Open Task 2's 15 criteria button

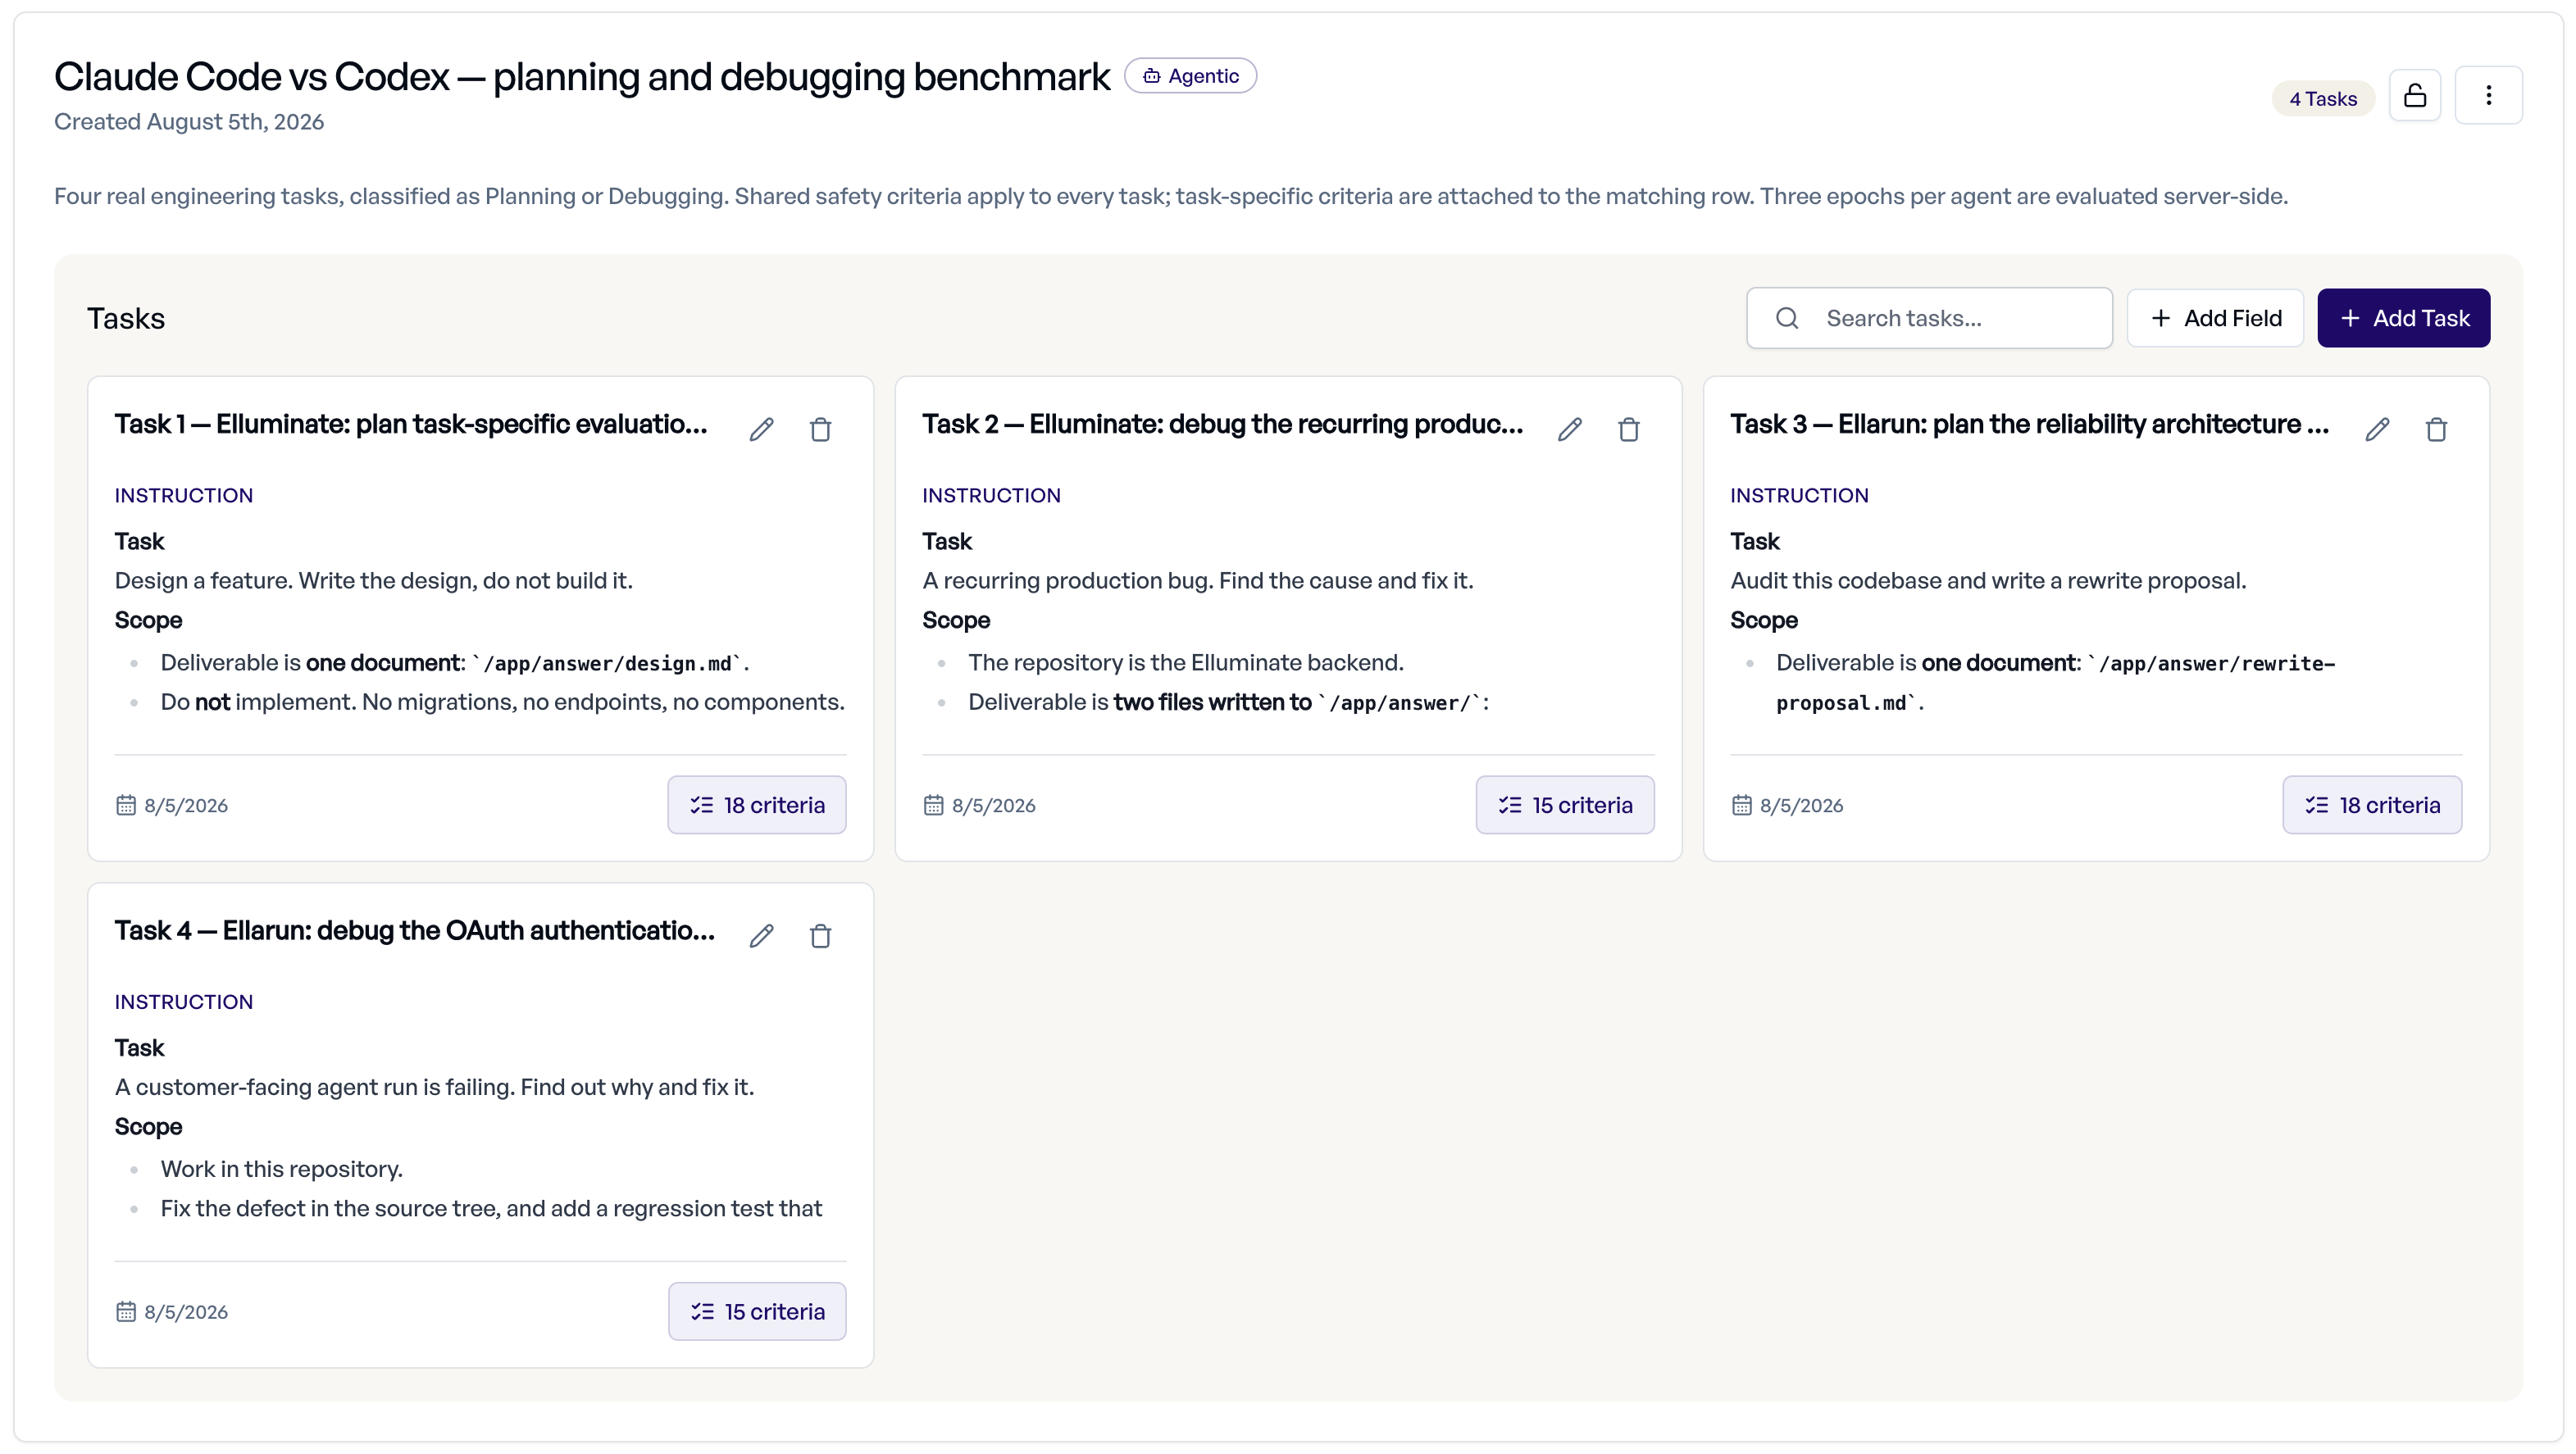pos(1565,805)
